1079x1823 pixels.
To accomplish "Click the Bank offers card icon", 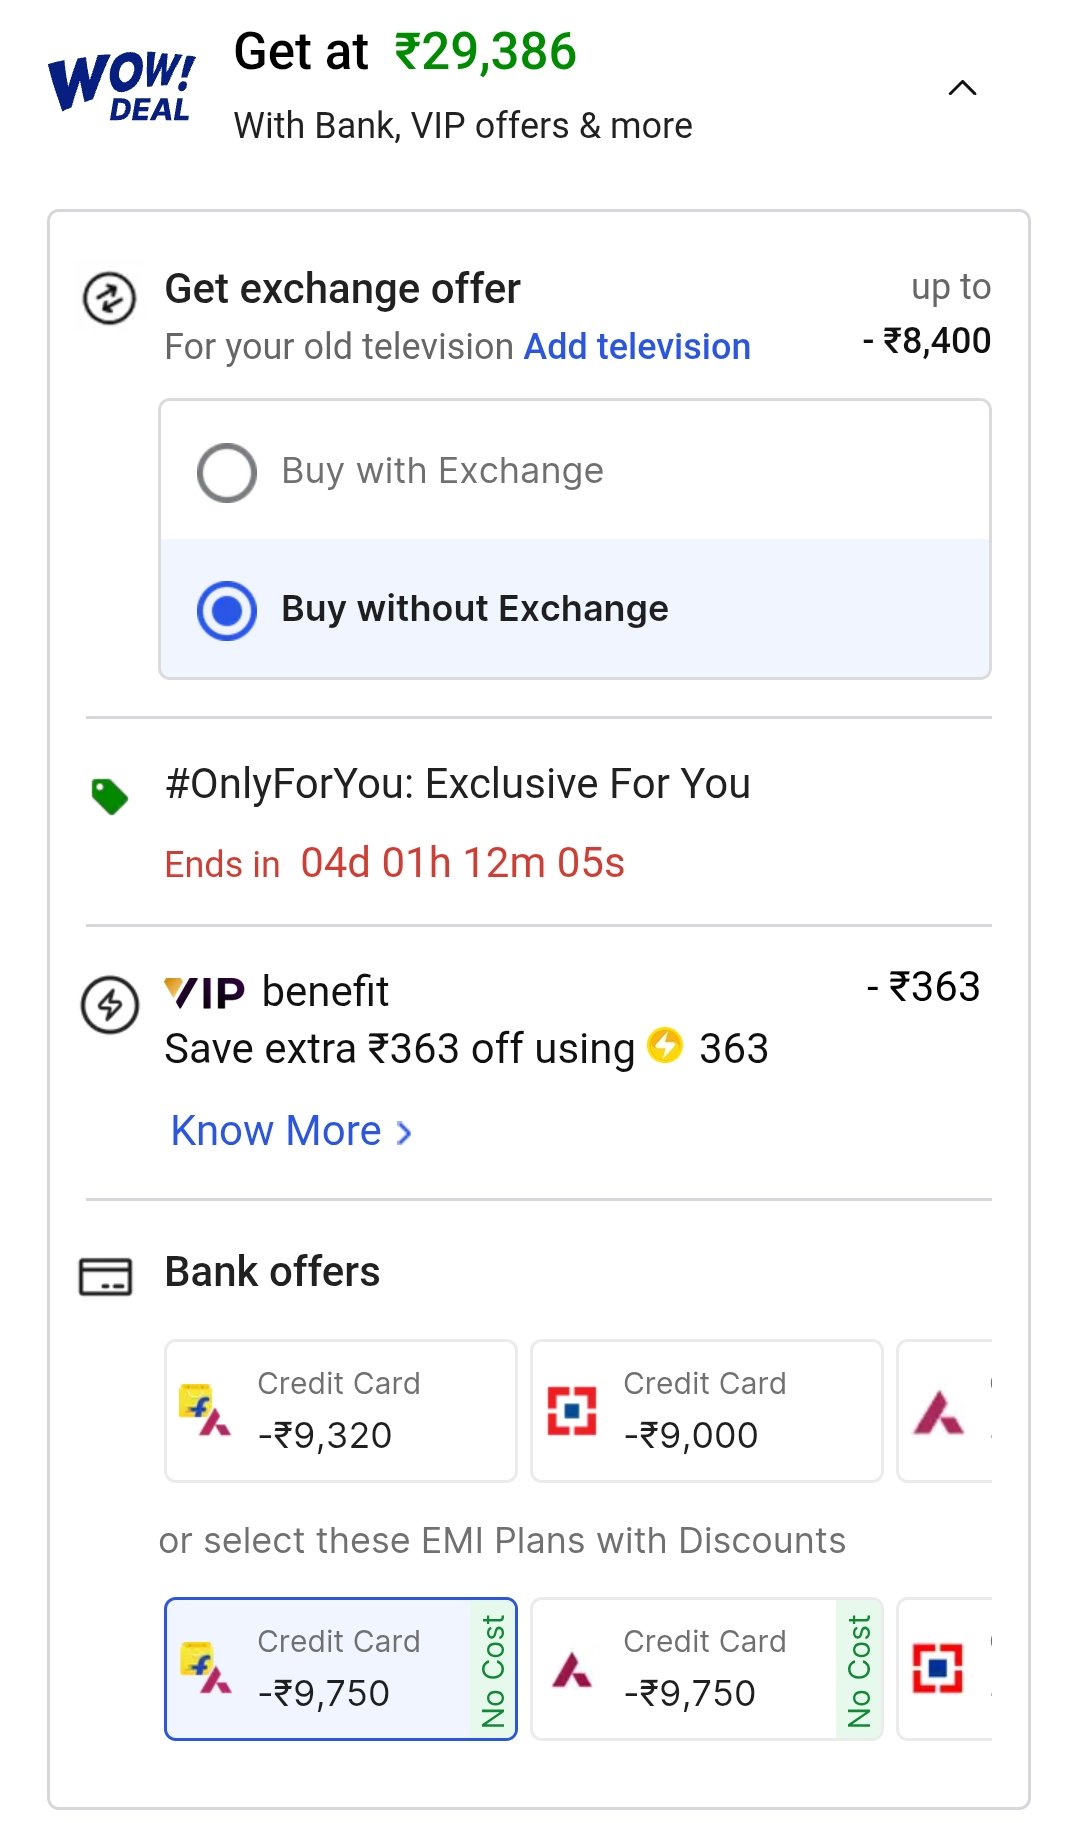I will tap(105, 1276).
